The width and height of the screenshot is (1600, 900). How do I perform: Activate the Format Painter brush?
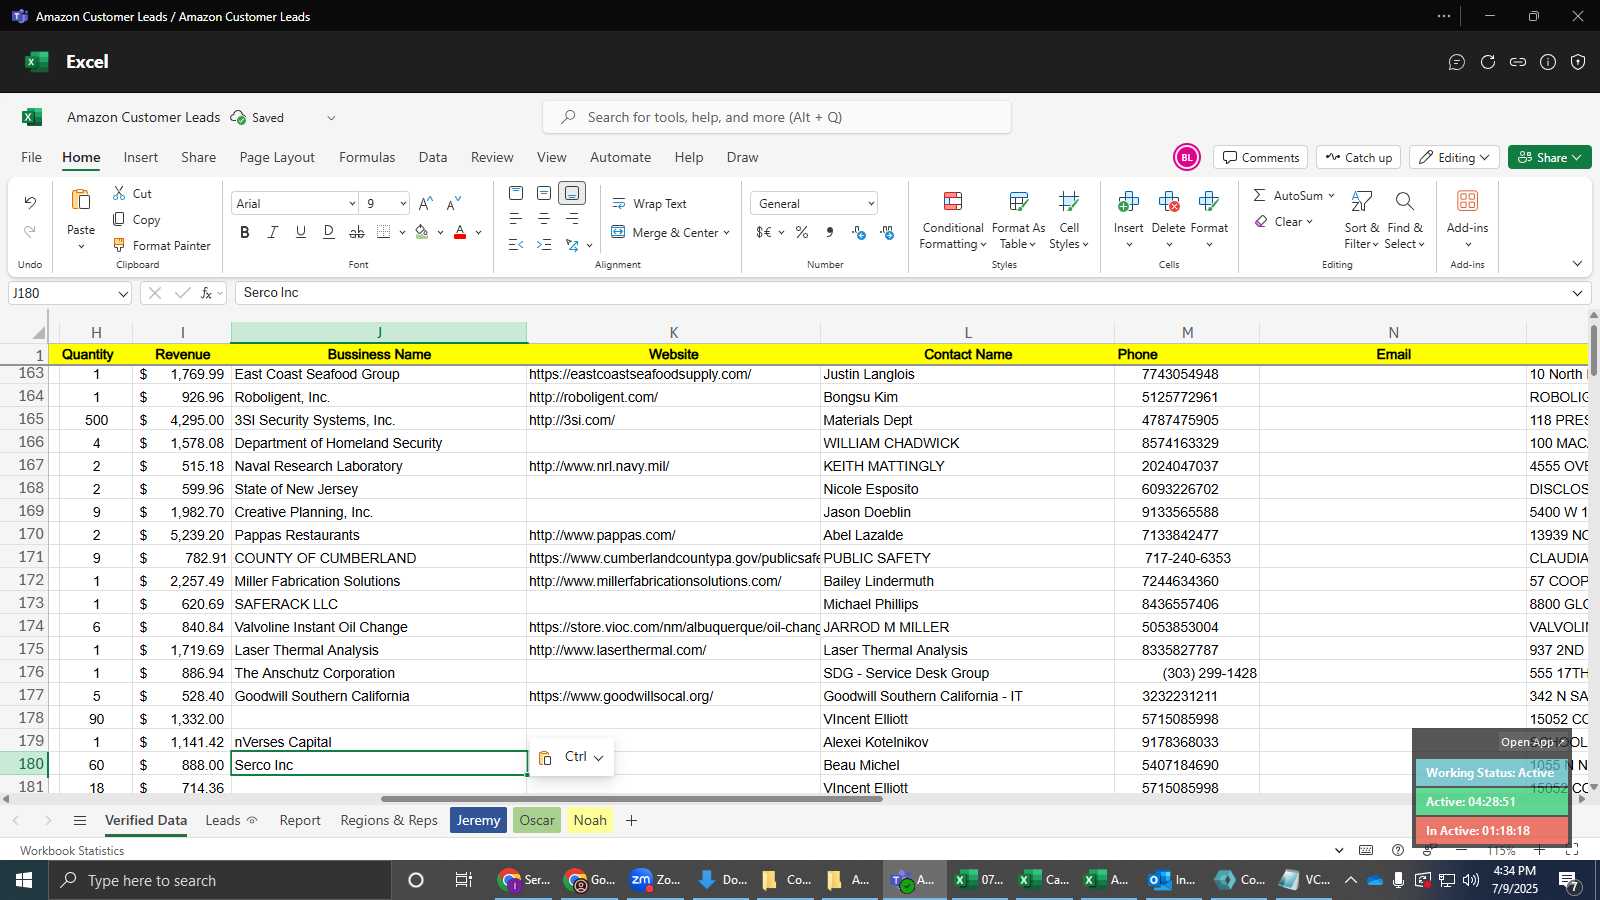coord(119,245)
